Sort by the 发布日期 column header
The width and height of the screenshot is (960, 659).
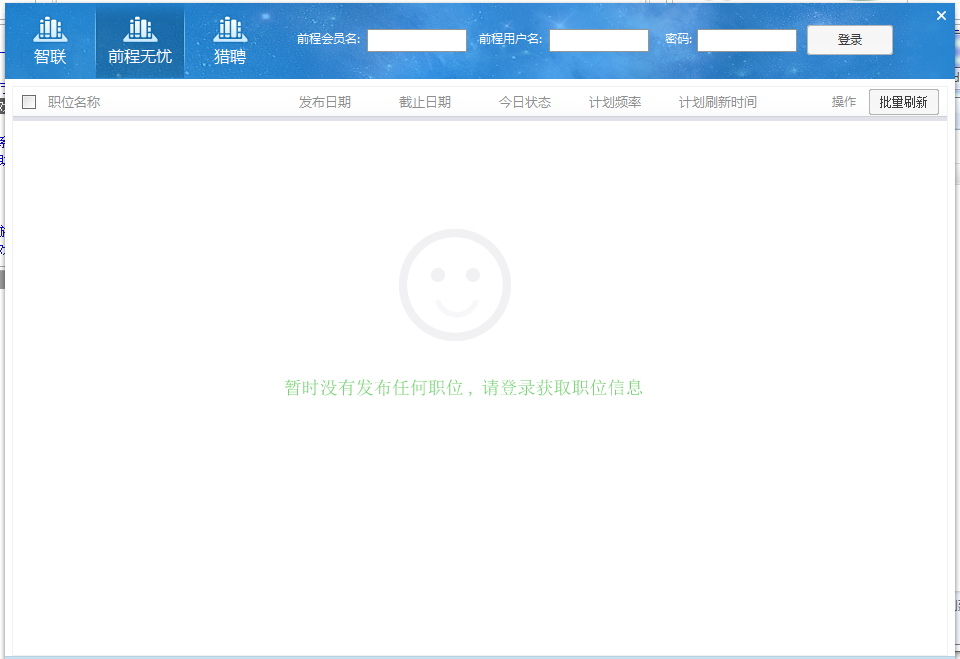coord(324,102)
